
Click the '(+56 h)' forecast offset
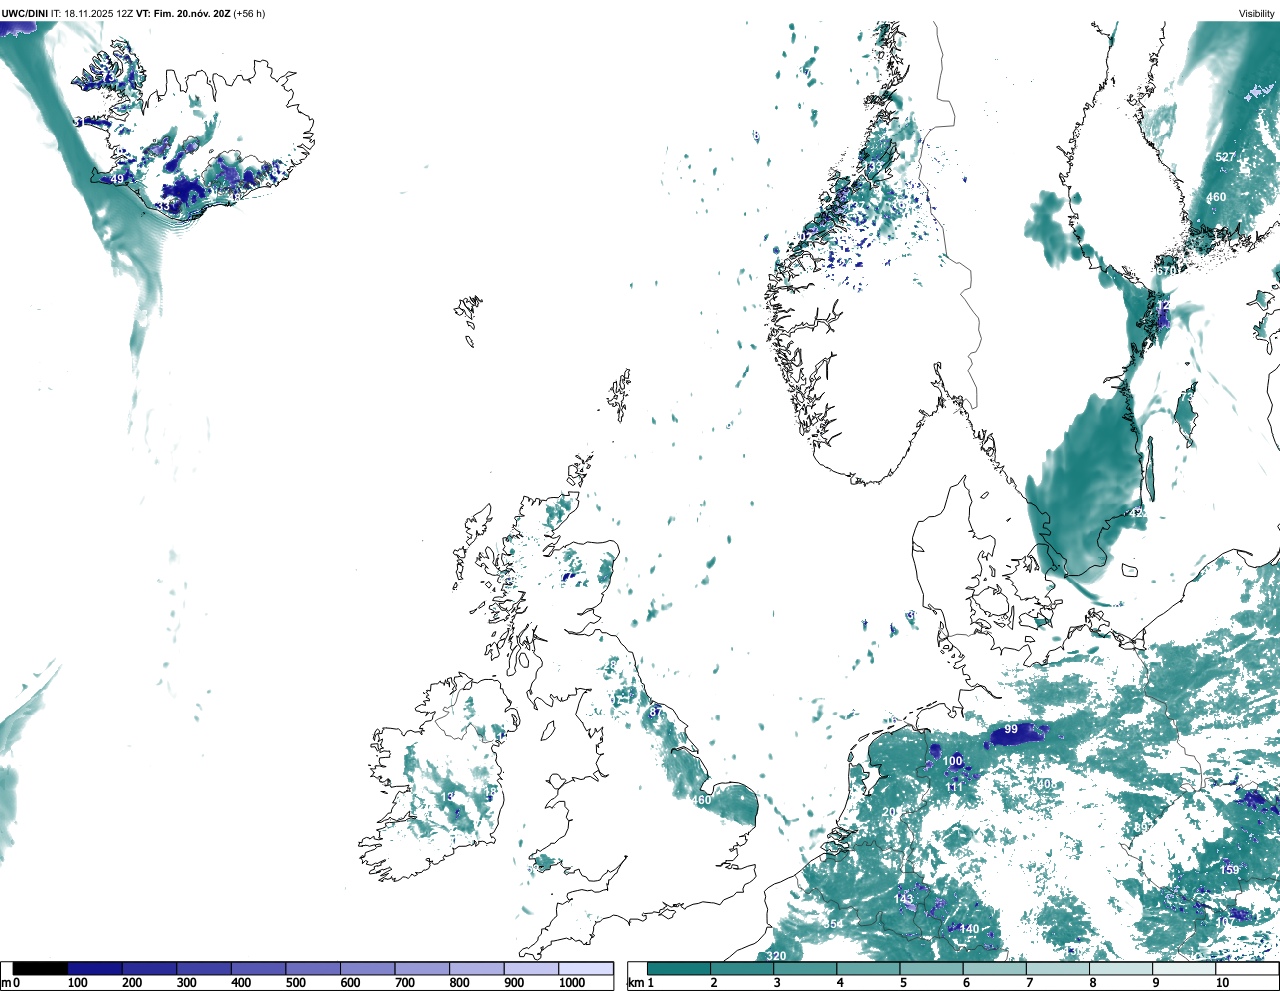point(249,13)
